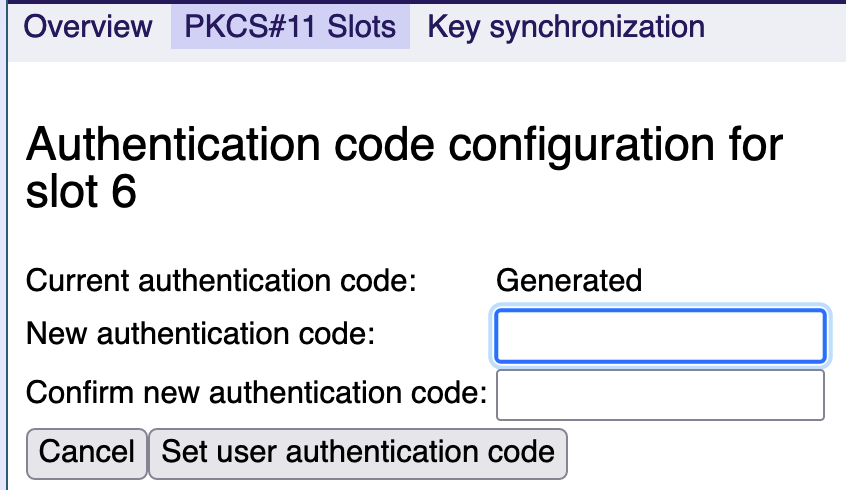Viewport: 846px width, 490px height.
Task: Go to the Key synchronization tab
Action: (565, 26)
